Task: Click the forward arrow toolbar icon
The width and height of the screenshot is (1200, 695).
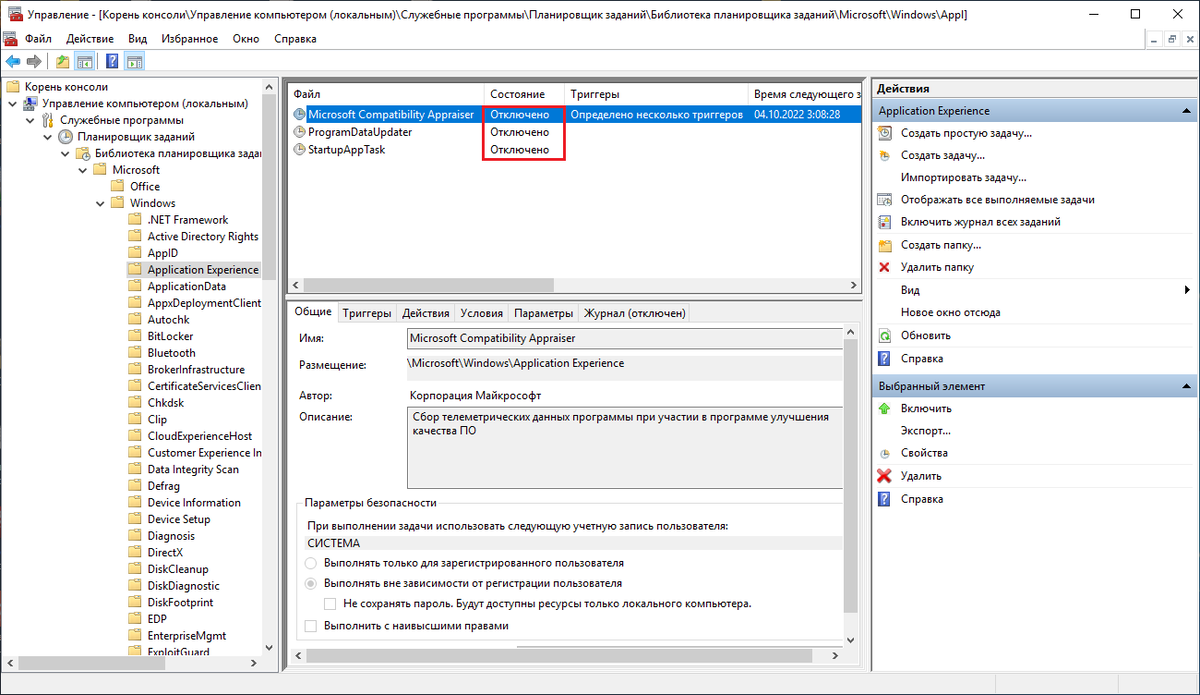Action: click(34, 62)
